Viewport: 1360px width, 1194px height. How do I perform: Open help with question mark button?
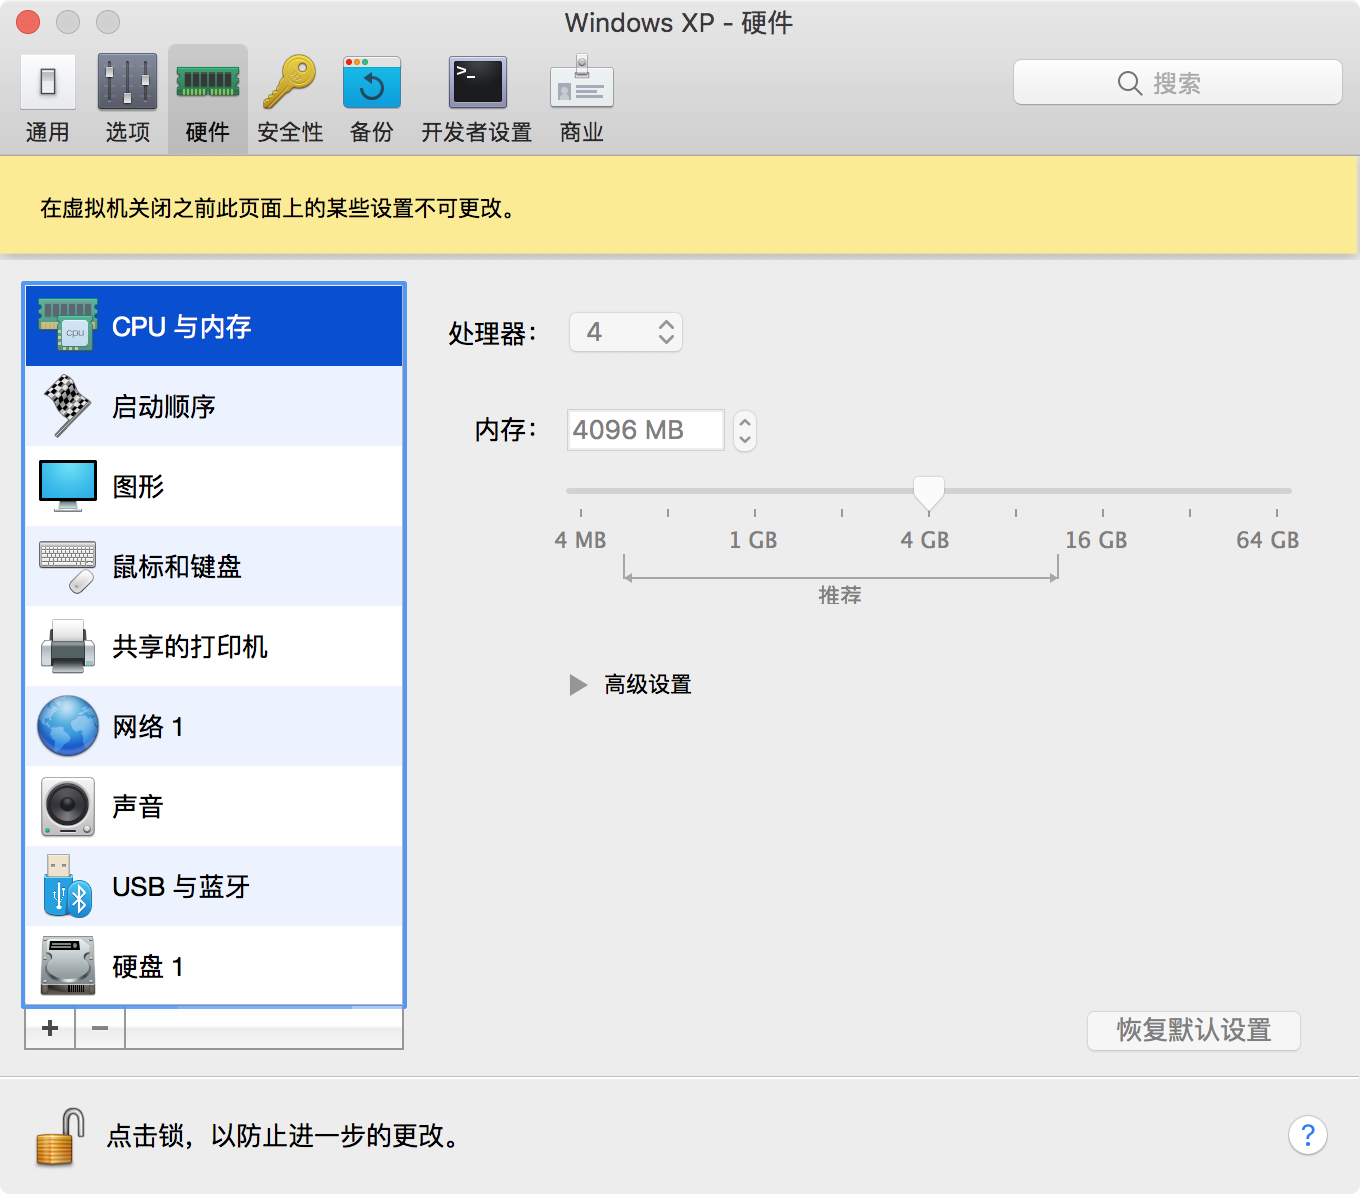1308,1135
